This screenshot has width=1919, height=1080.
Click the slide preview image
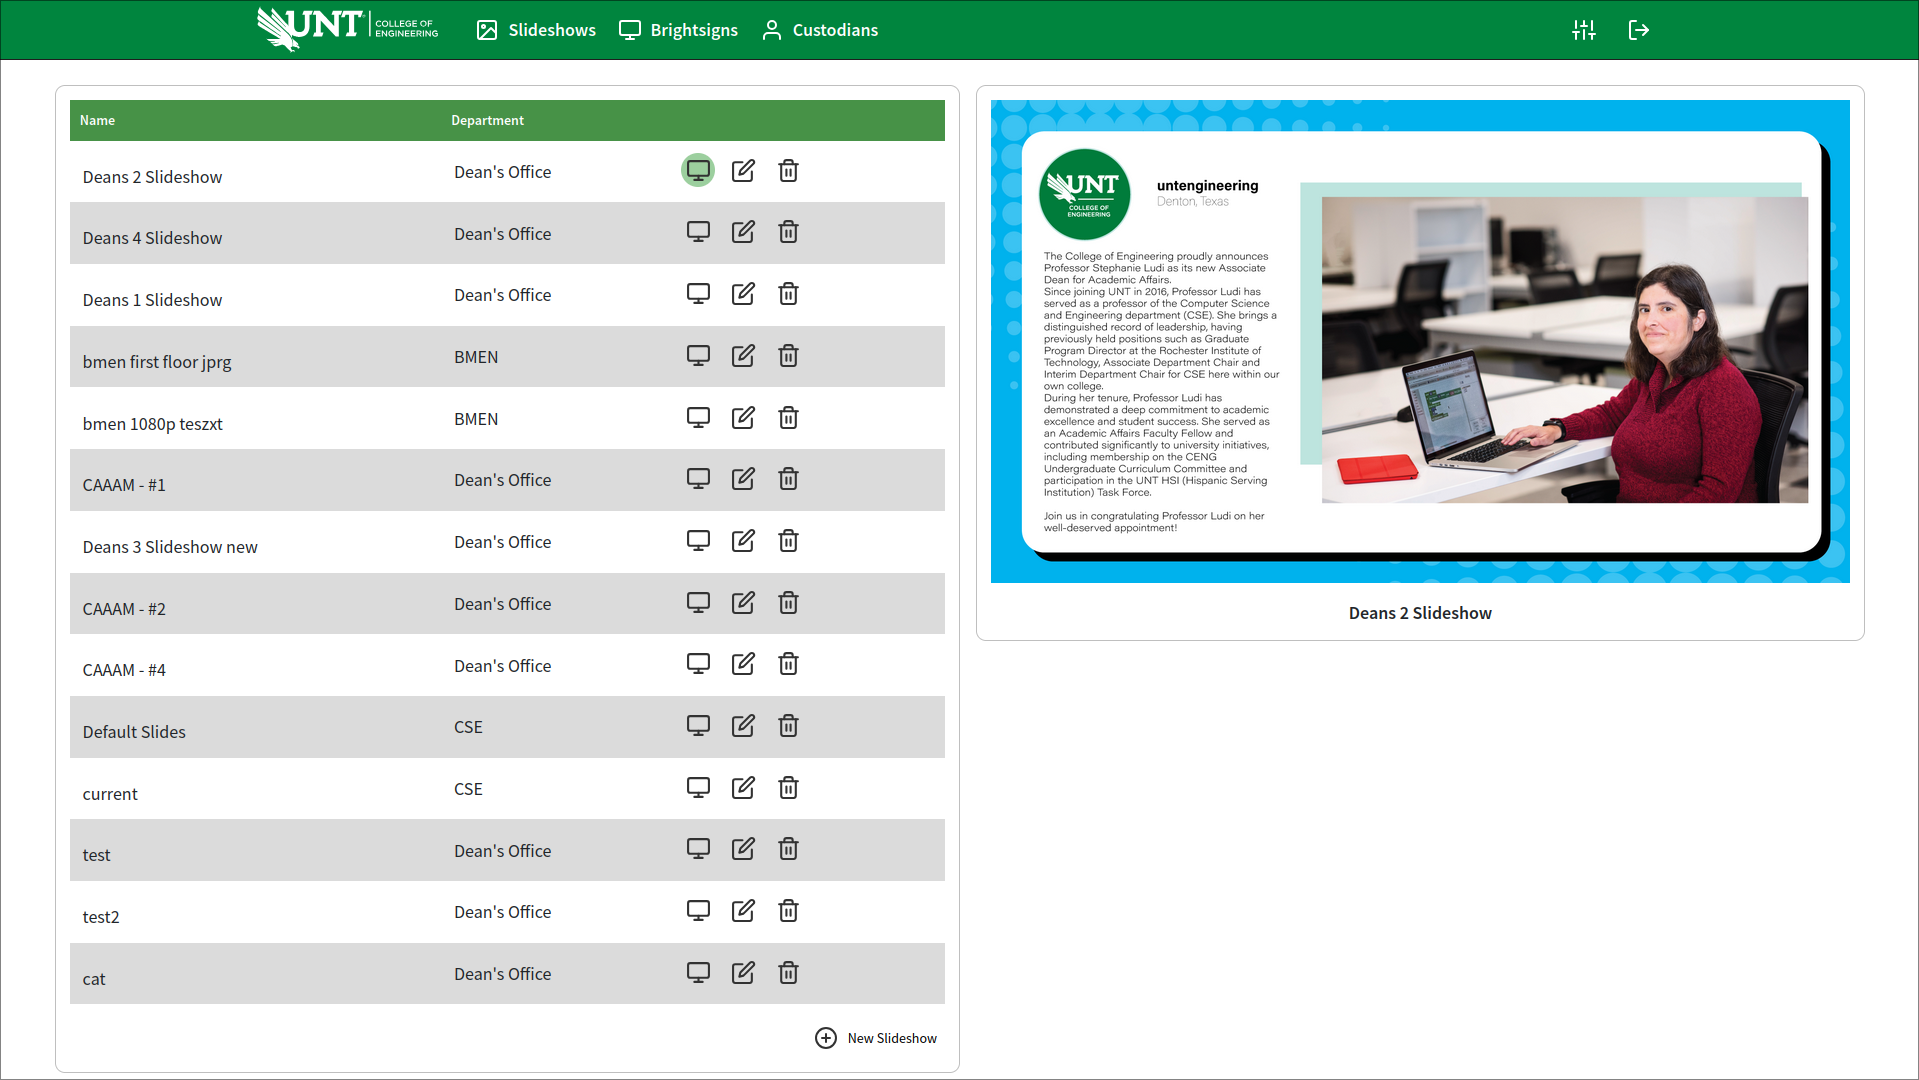(x=1420, y=341)
